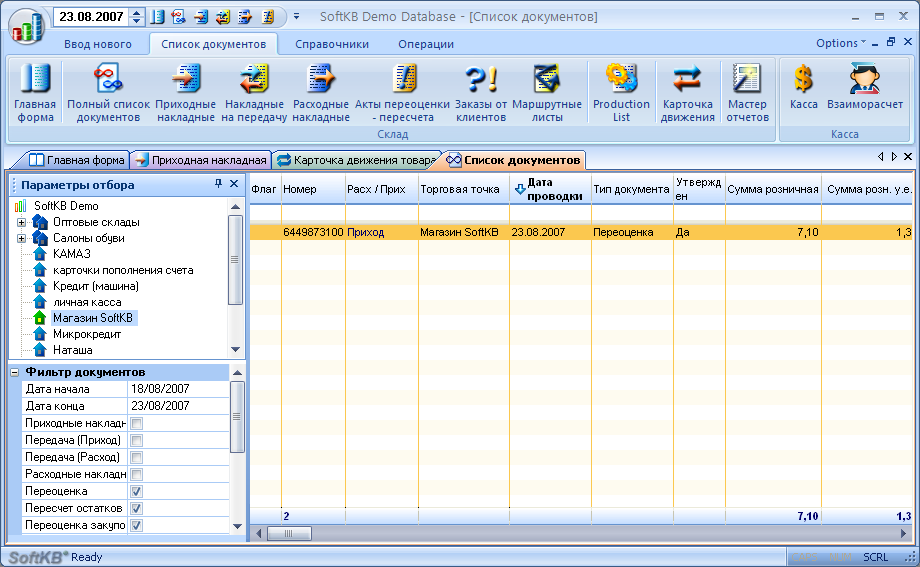The height and width of the screenshot is (567, 920).
Task: Switch to Приходная накладная document tab
Action: [x=201, y=160]
